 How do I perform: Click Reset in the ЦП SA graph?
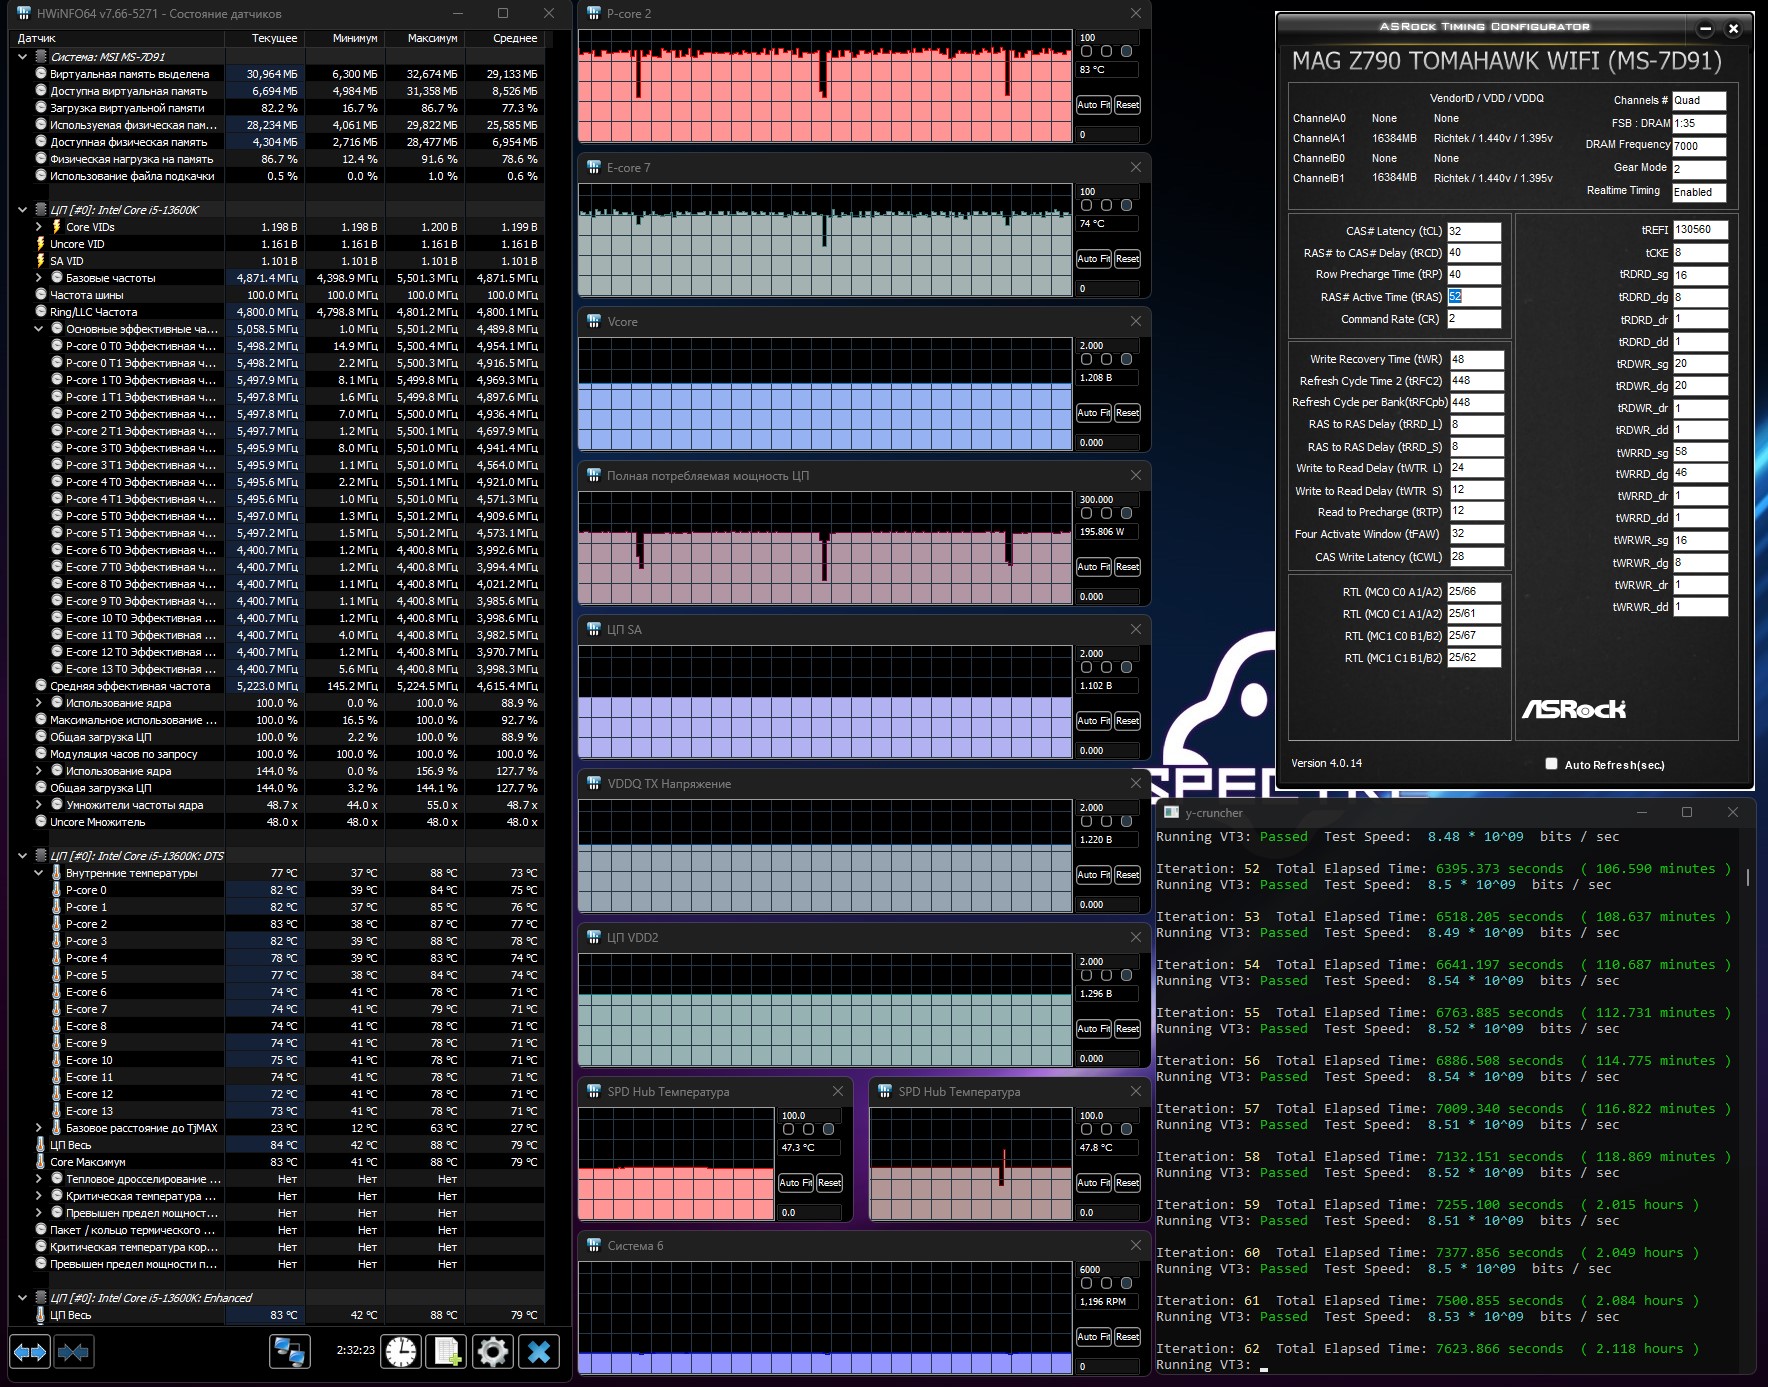tap(1127, 721)
